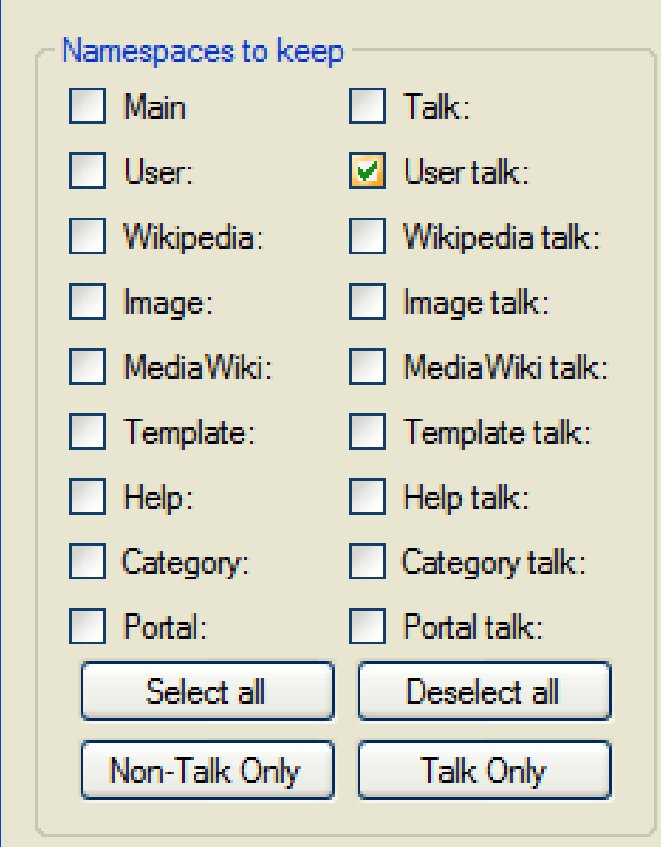Image resolution: width=661 pixels, height=847 pixels.
Task: Tick the Image: namespace checkbox
Action: tap(87, 301)
